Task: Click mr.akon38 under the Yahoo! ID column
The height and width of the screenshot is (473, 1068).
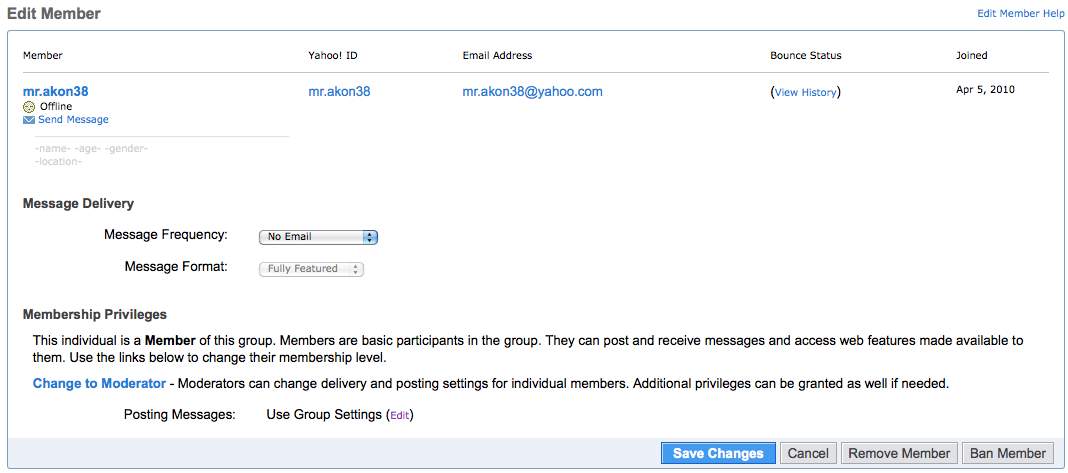Action: tap(339, 91)
